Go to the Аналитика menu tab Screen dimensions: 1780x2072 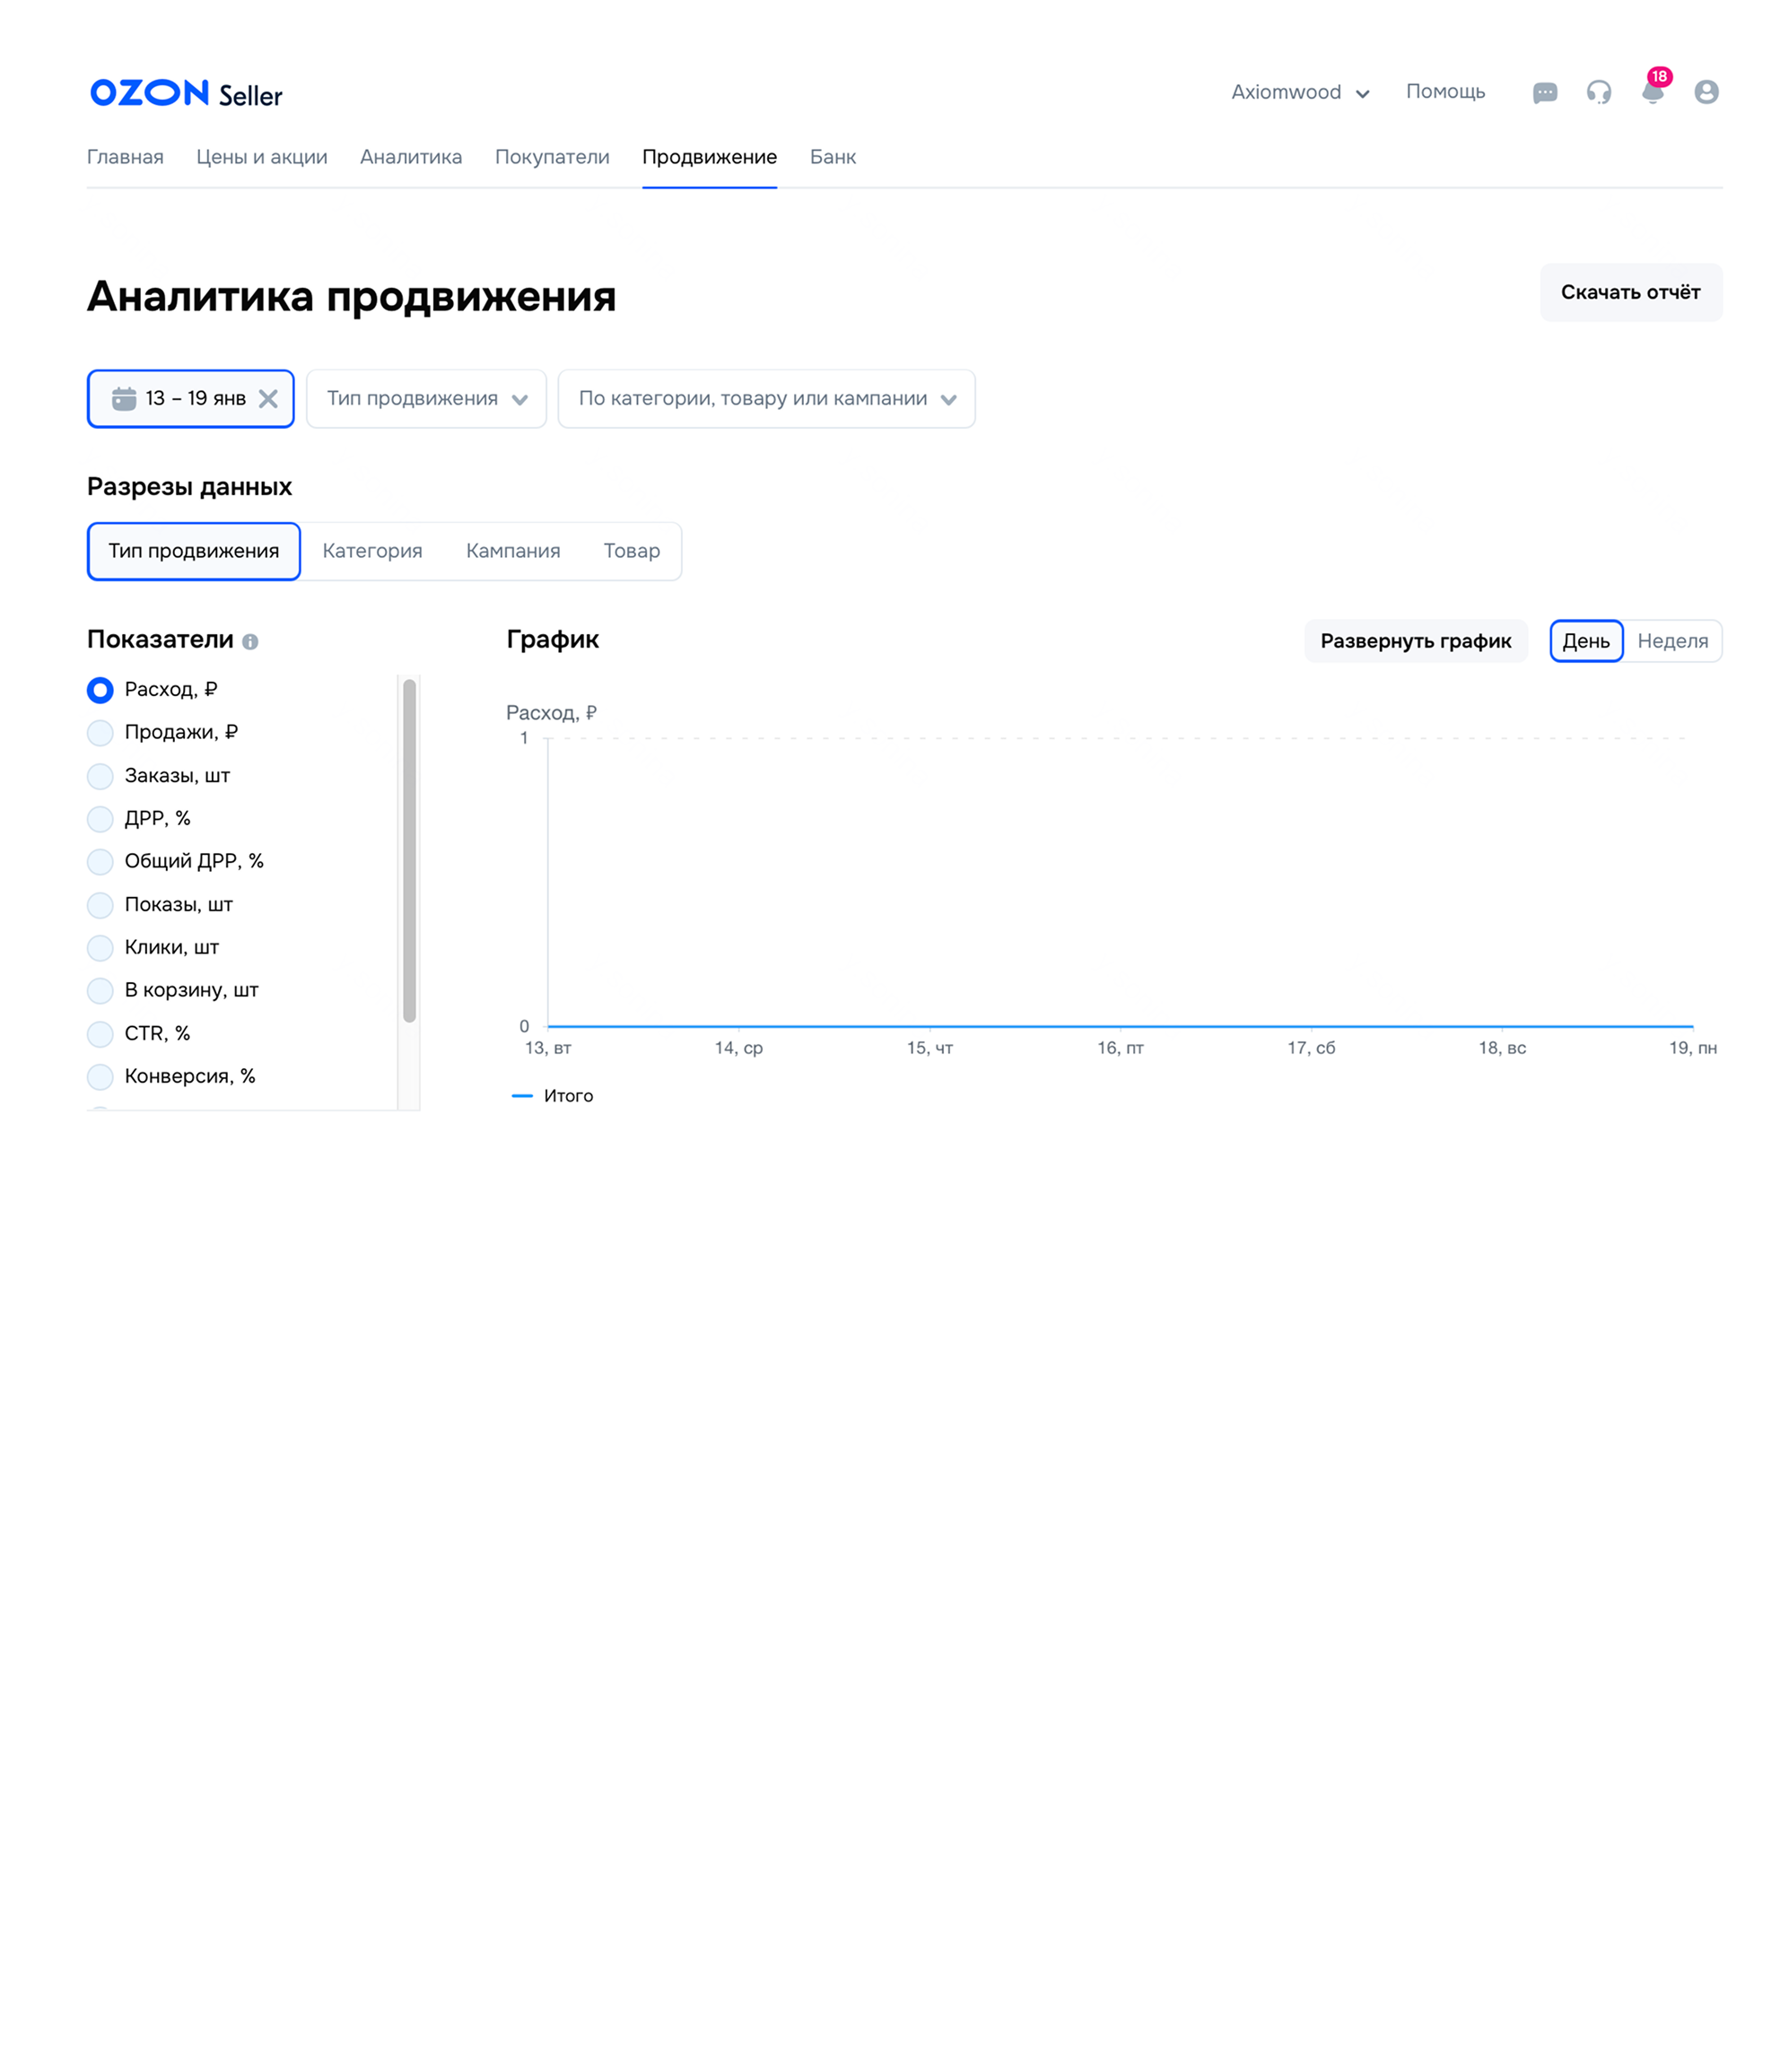[x=411, y=157]
